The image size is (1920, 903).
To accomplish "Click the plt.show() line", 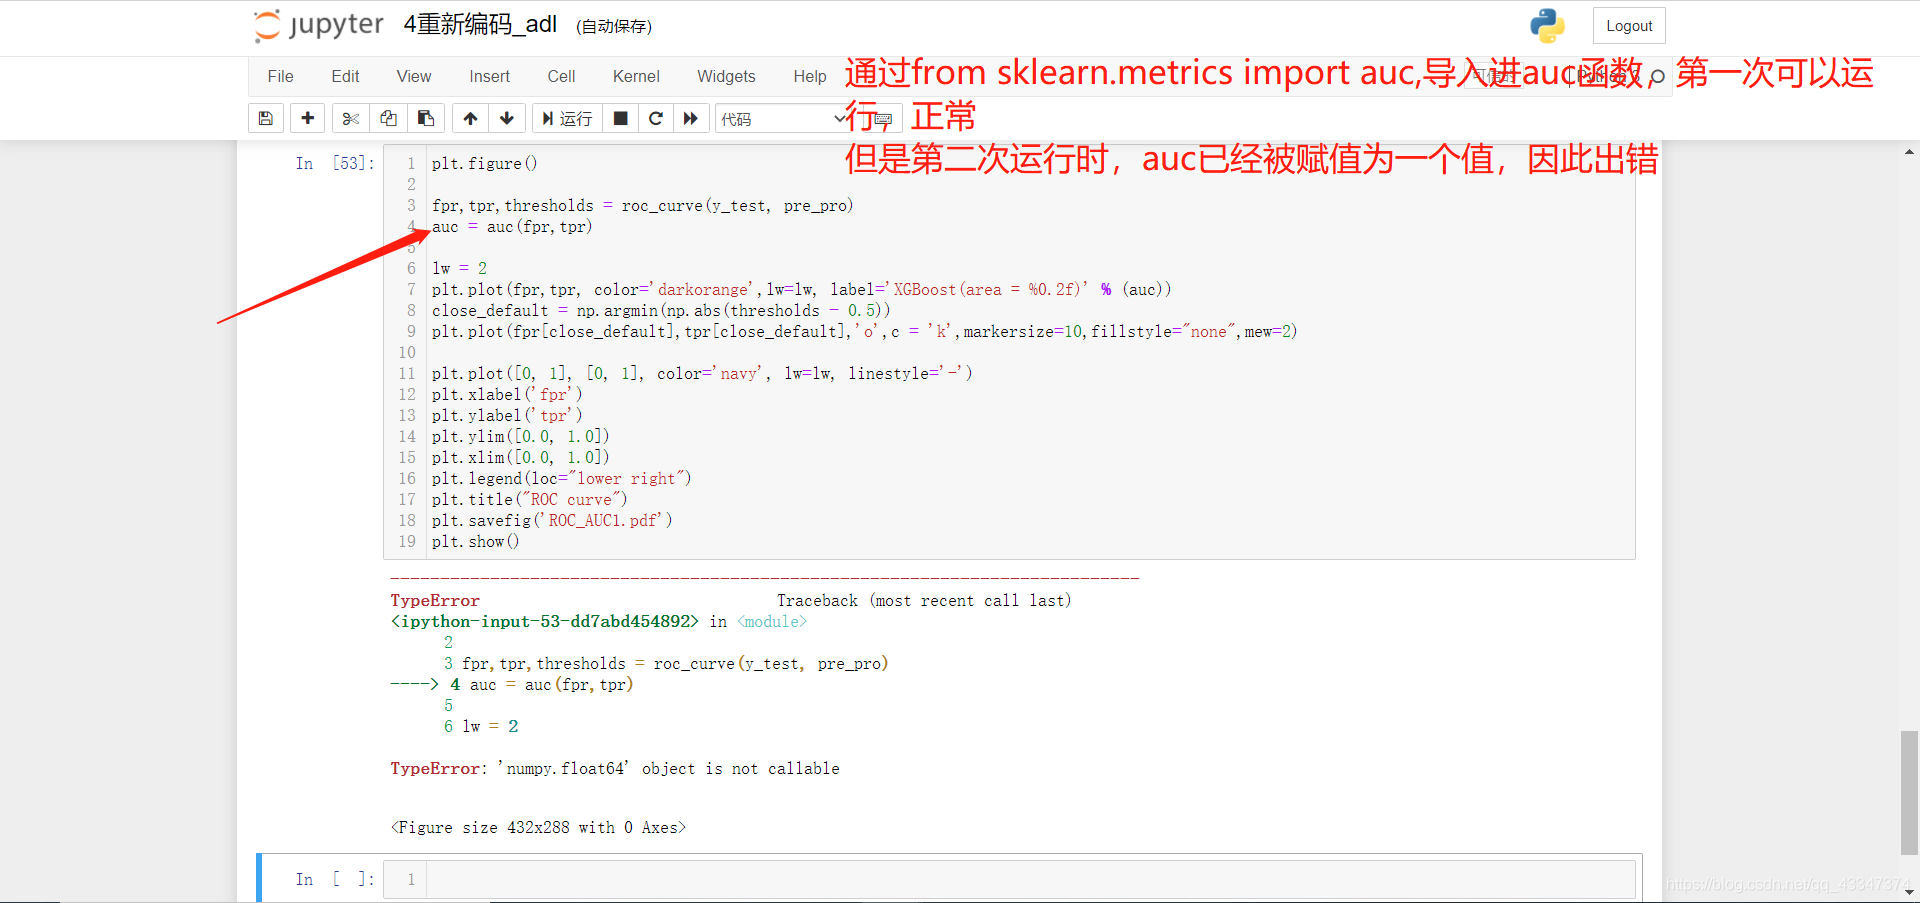I will (x=475, y=542).
